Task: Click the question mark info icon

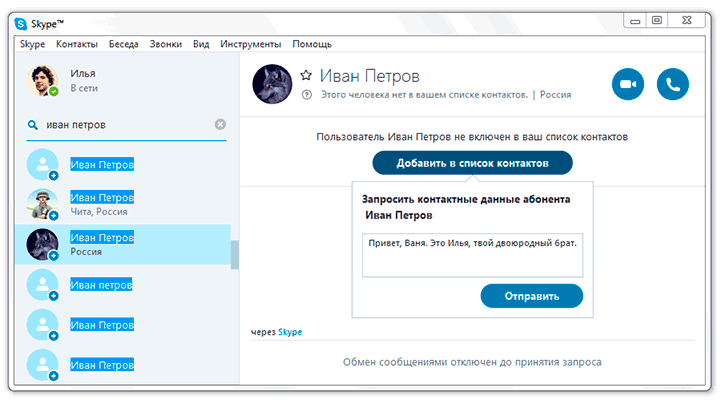Action: [307, 95]
